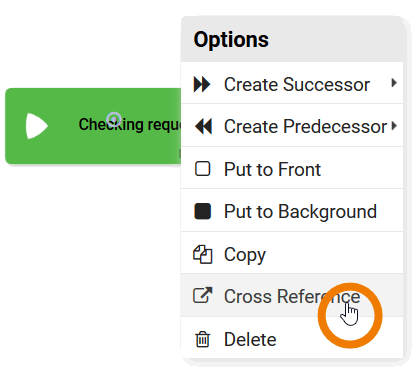418x377 pixels.
Task: Click the Cross Reference external-link icon
Action: point(203,295)
